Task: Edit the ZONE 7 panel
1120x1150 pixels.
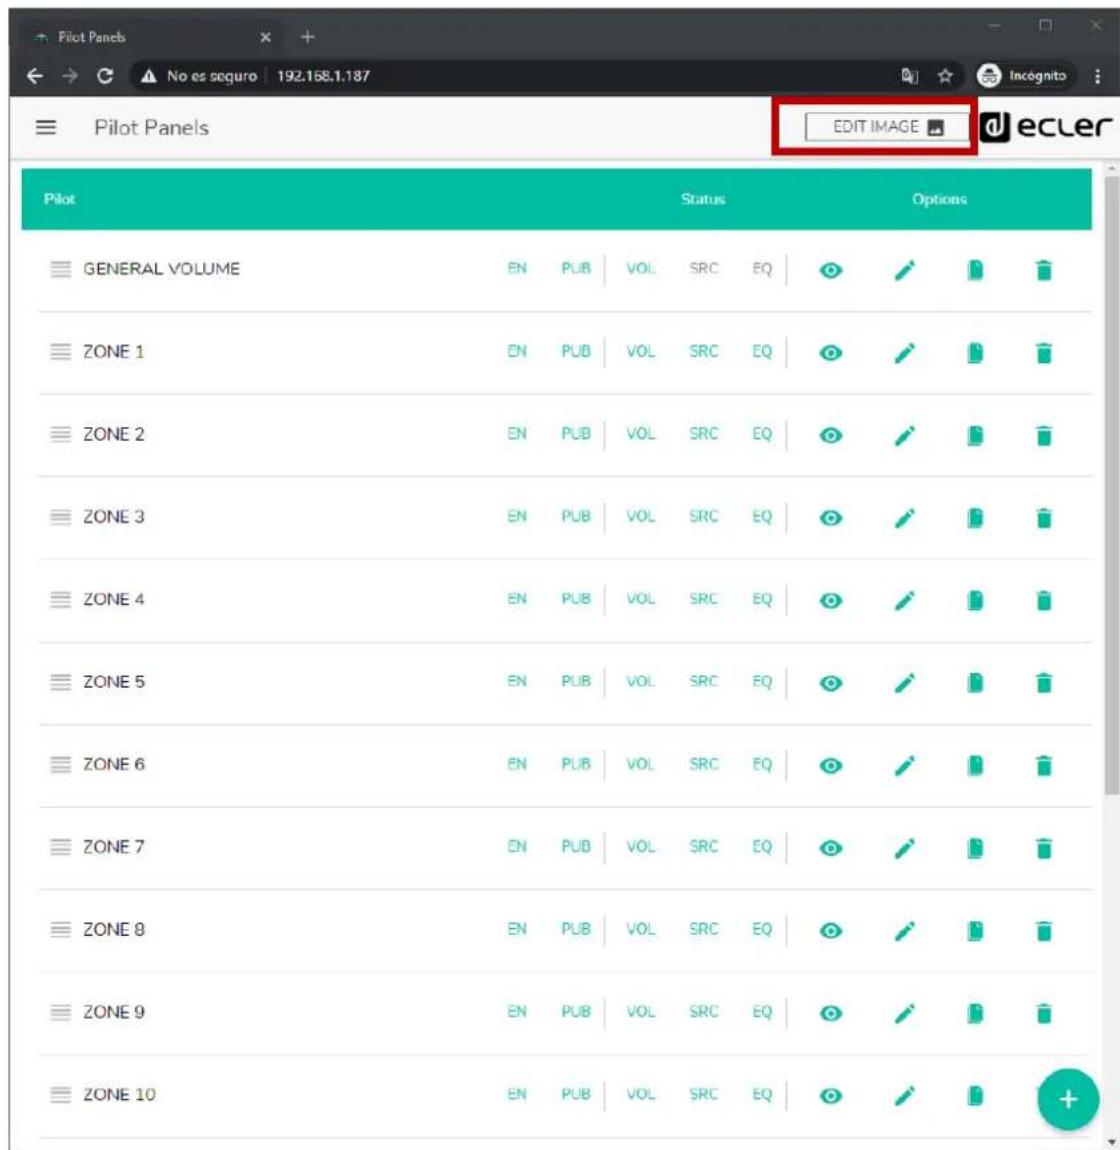Action: point(904,849)
